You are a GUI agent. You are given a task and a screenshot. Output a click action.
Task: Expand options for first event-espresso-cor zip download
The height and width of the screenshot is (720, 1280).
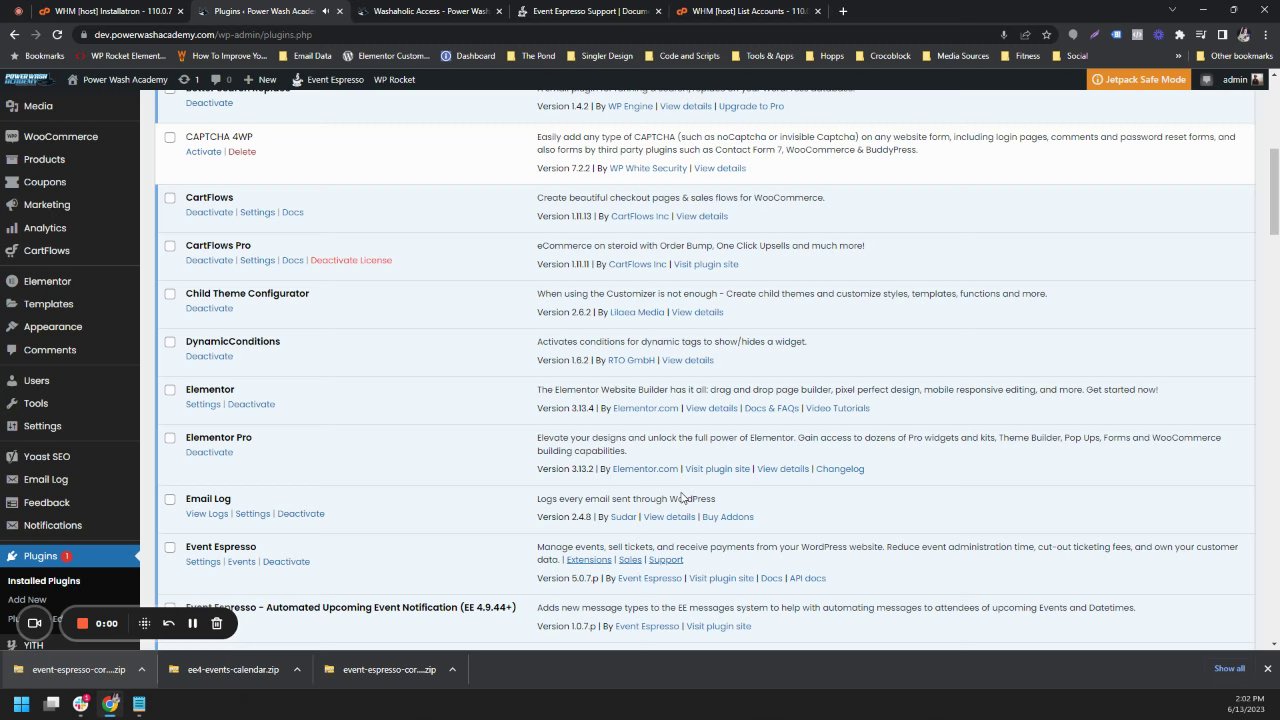(x=142, y=670)
